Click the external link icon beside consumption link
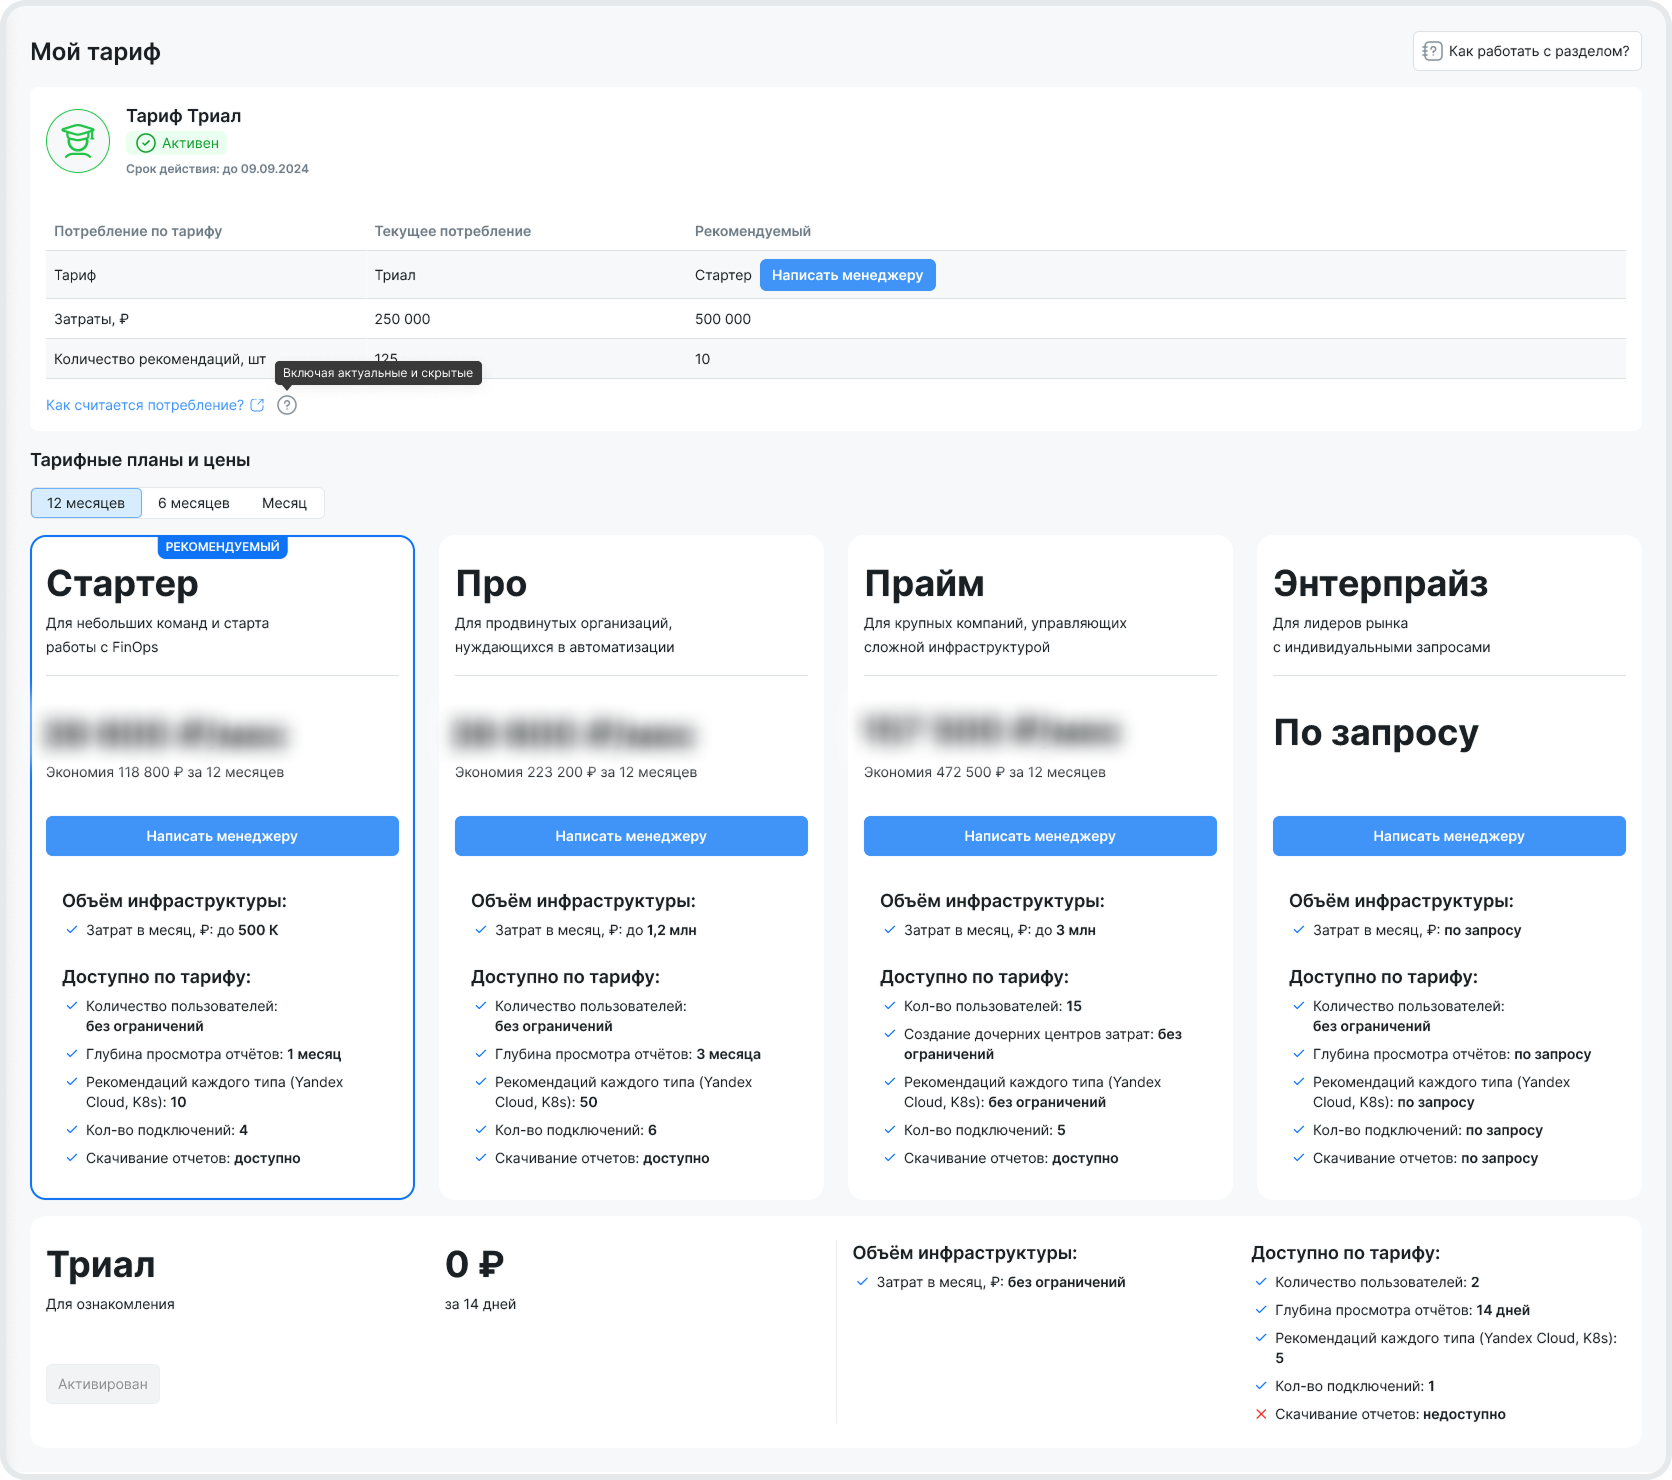The width and height of the screenshot is (1672, 1480). [257, 405]
